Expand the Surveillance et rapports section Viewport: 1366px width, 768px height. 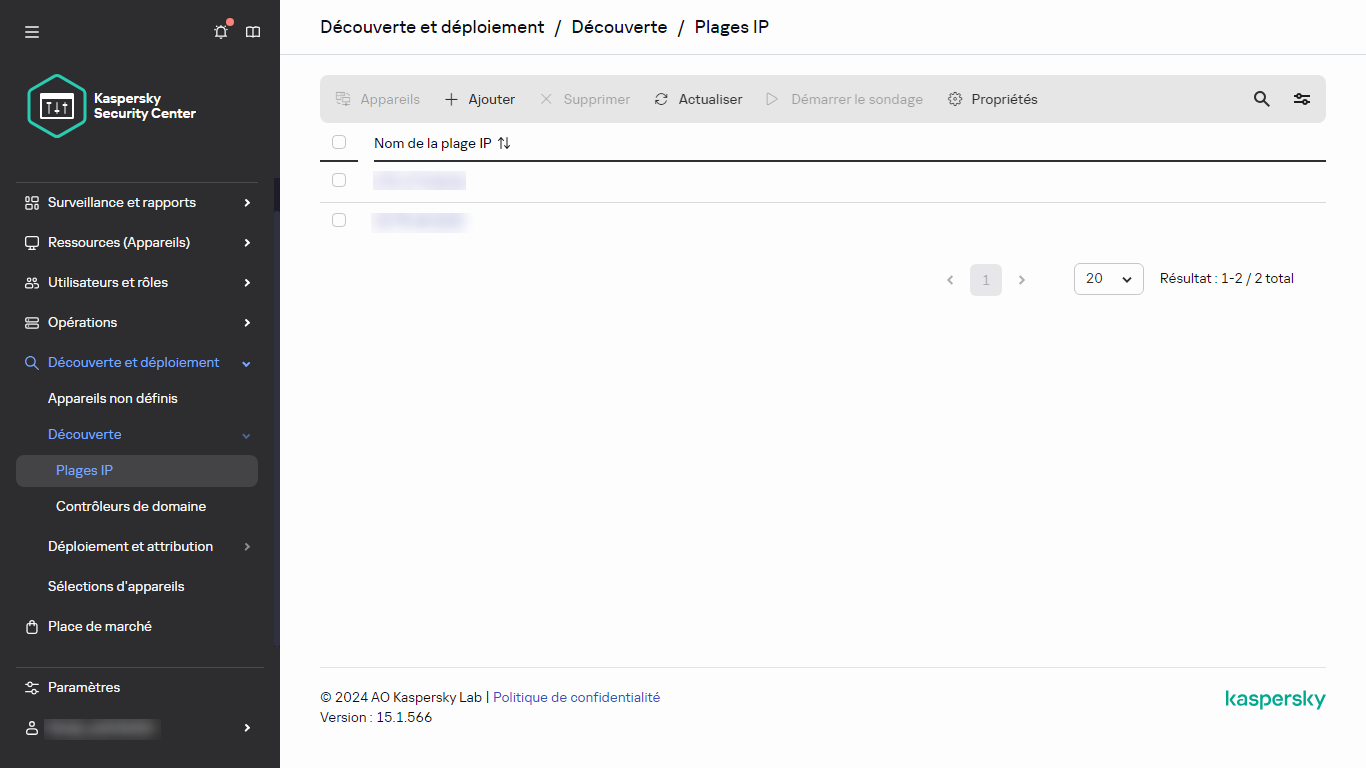coord(122,202)
